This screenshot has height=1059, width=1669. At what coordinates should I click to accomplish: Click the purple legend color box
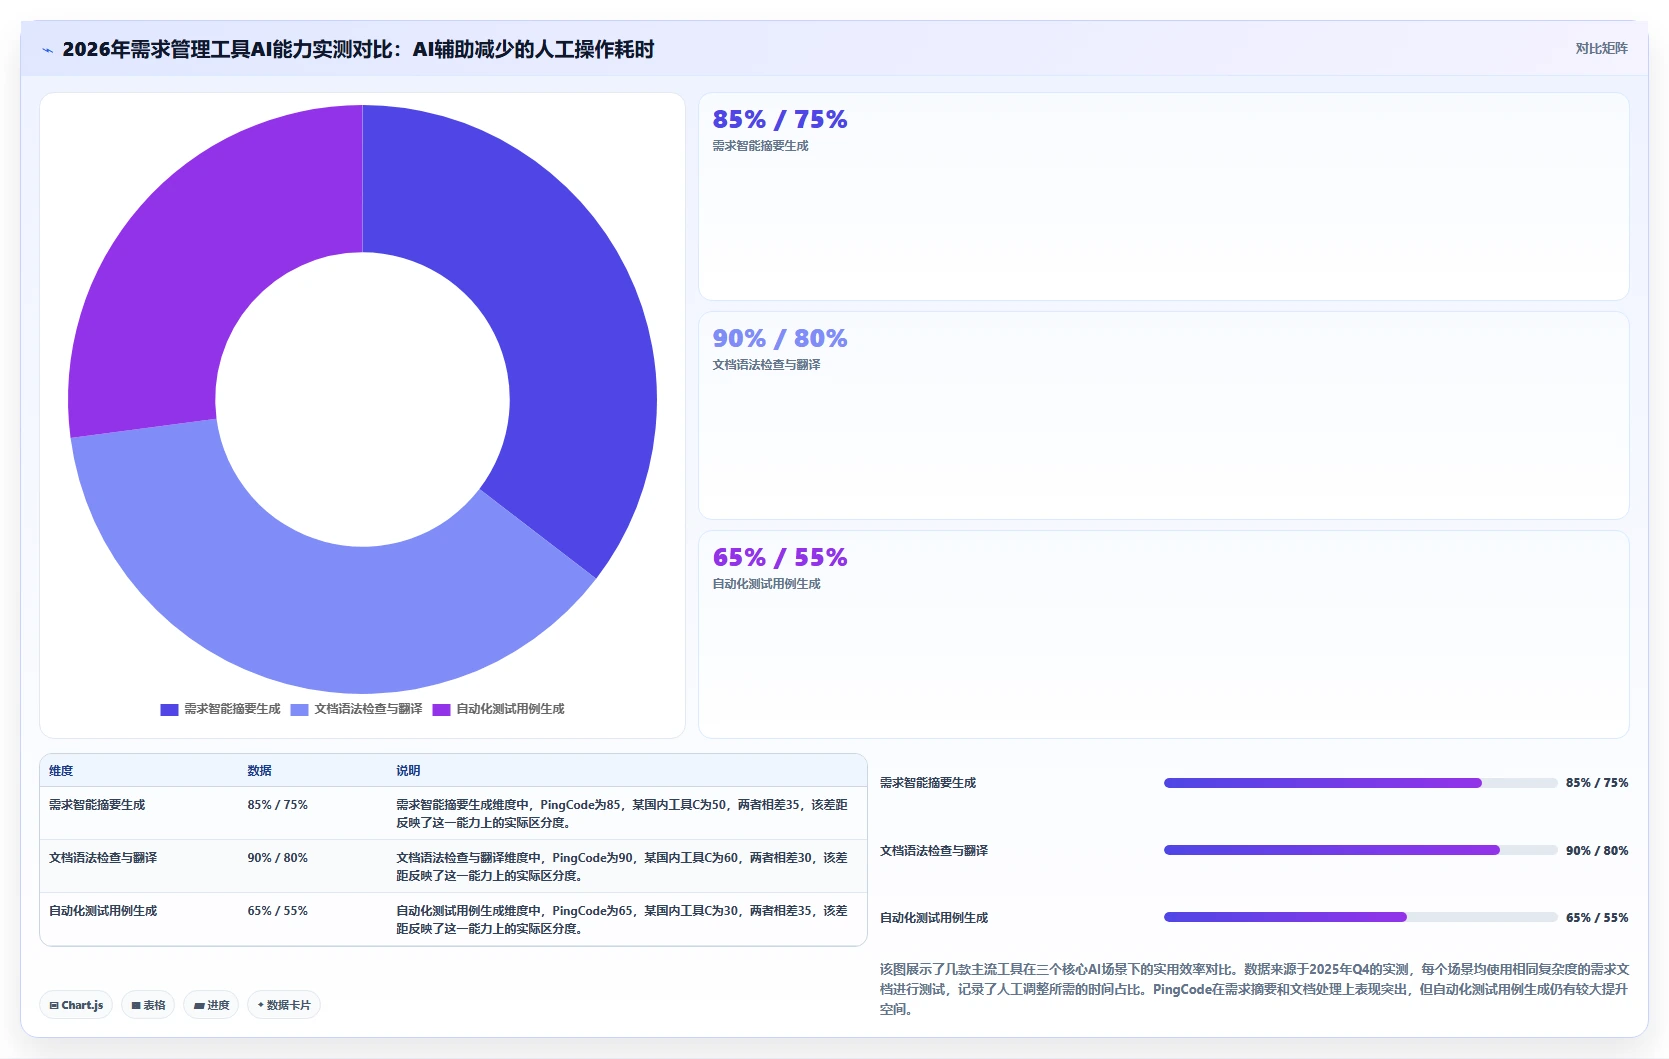(x=442, y=709)
